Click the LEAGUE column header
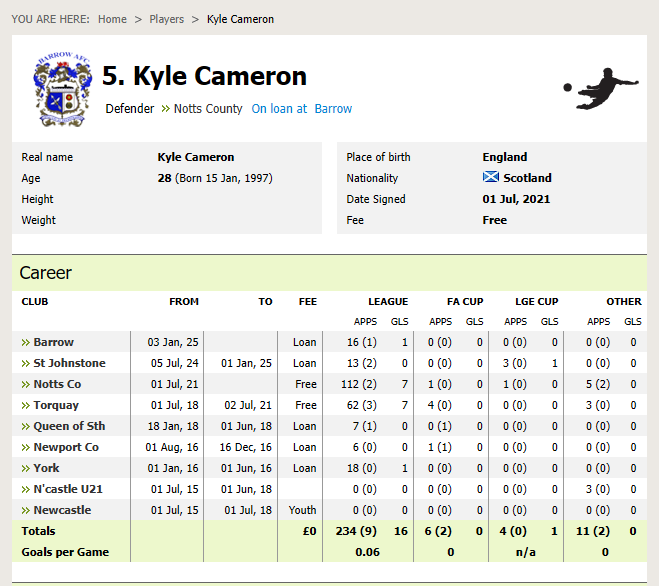Image resolution: width=659 pixels, height=586 pixels. click(x=388, y=302)
